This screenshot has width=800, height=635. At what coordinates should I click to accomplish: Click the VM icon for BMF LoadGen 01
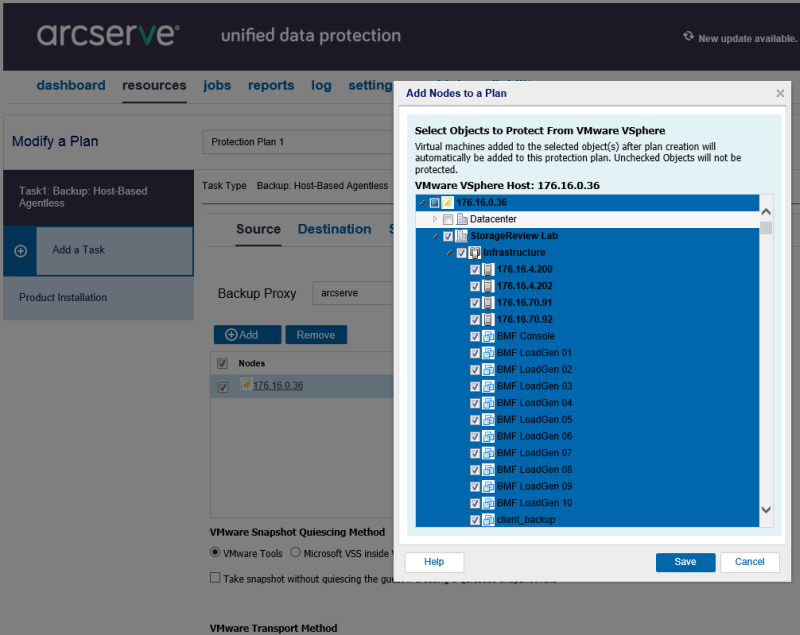click(x=488, y=353)
